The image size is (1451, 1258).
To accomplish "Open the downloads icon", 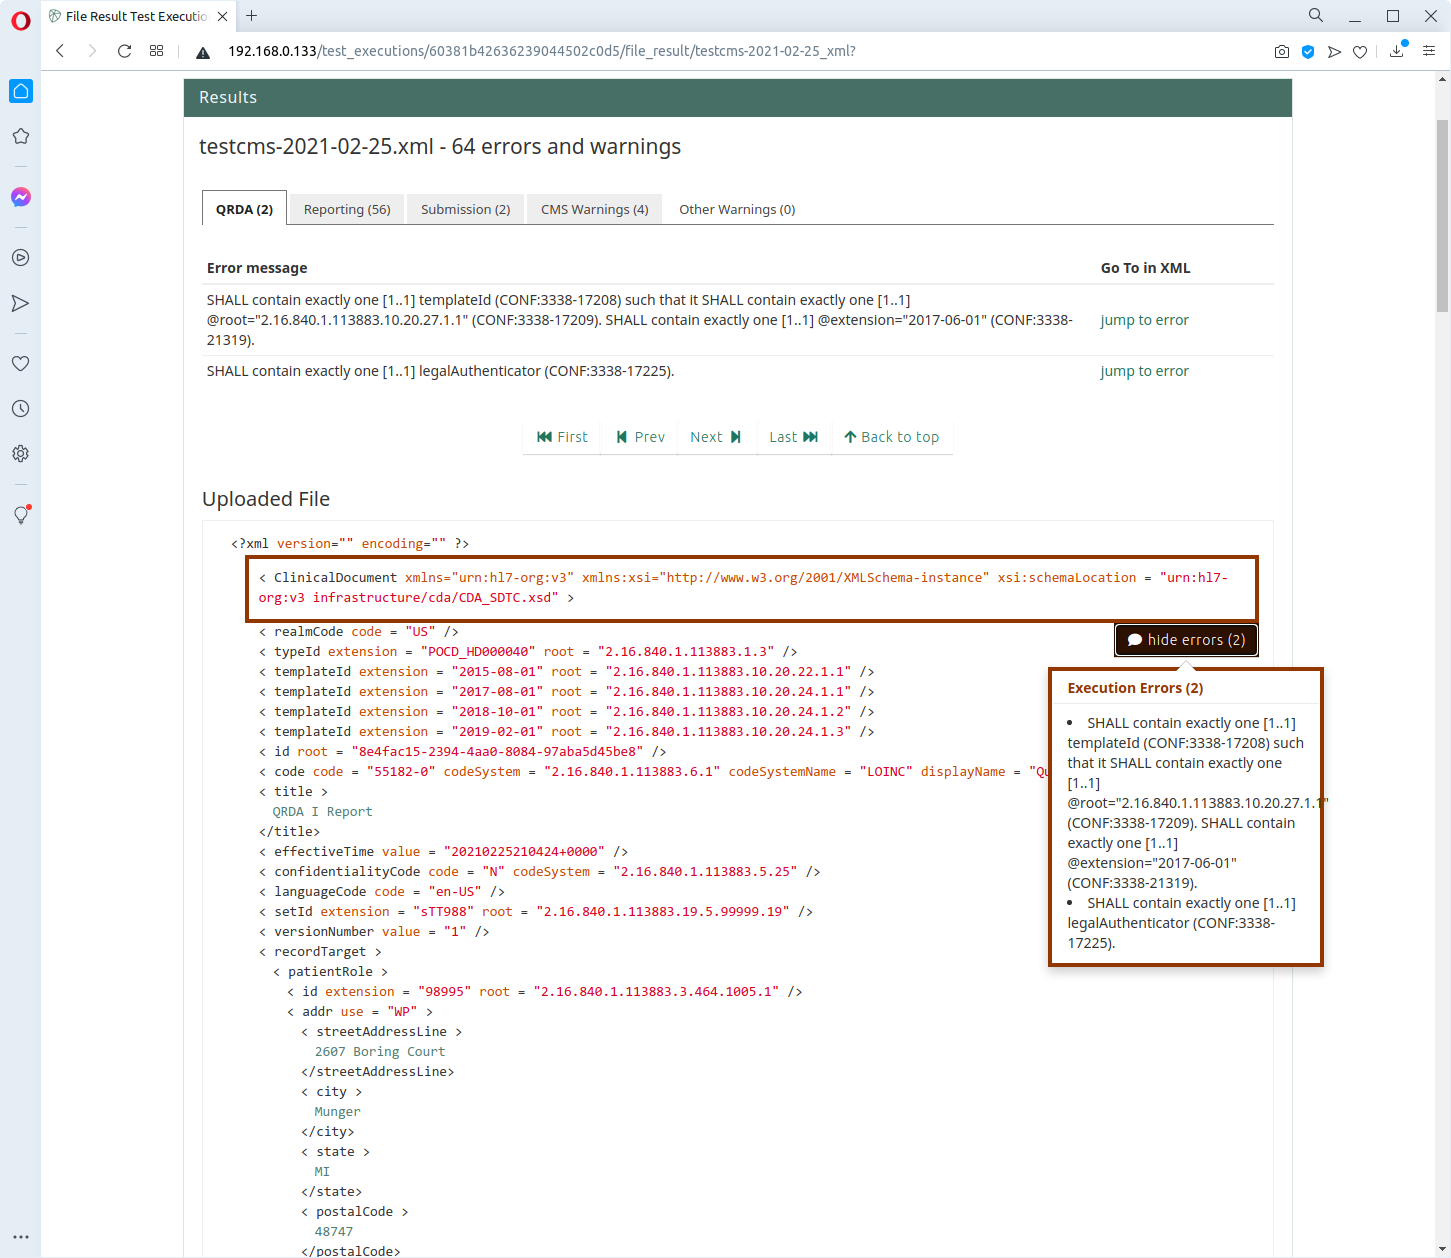I will (x=1397, y=51).
